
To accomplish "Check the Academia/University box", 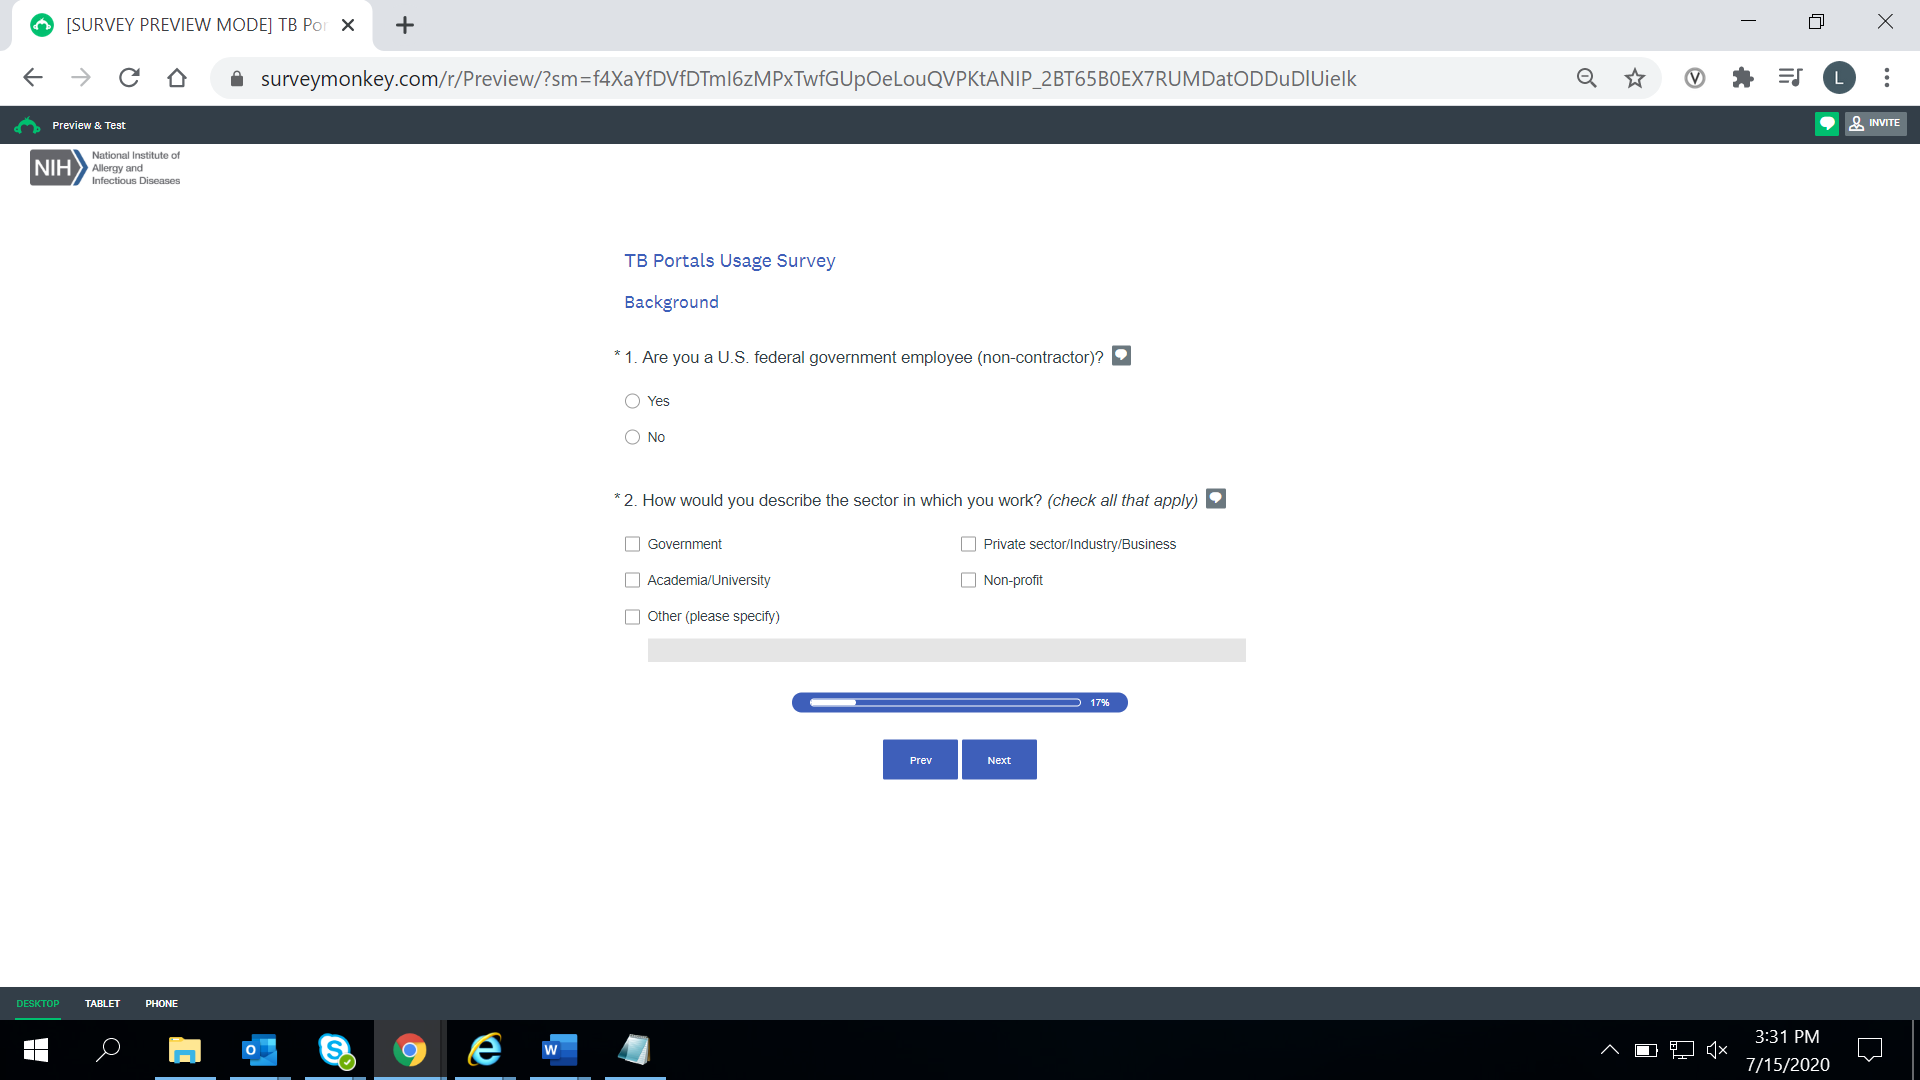I will [x=632, y=580].
